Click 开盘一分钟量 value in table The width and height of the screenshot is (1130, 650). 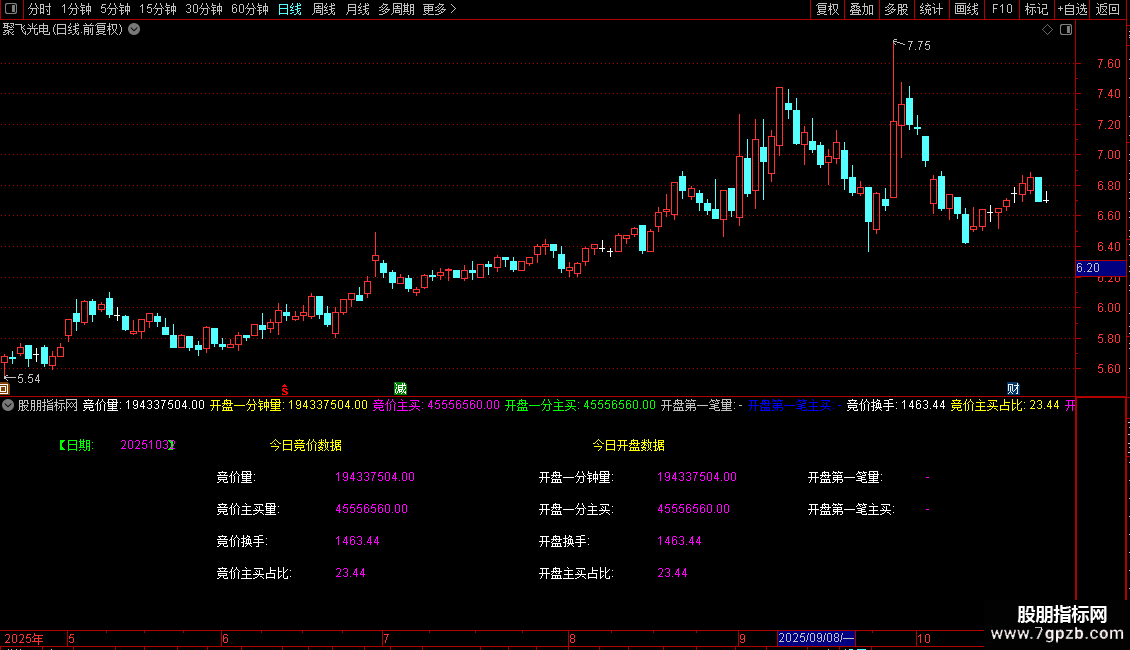tap(697, 477)
